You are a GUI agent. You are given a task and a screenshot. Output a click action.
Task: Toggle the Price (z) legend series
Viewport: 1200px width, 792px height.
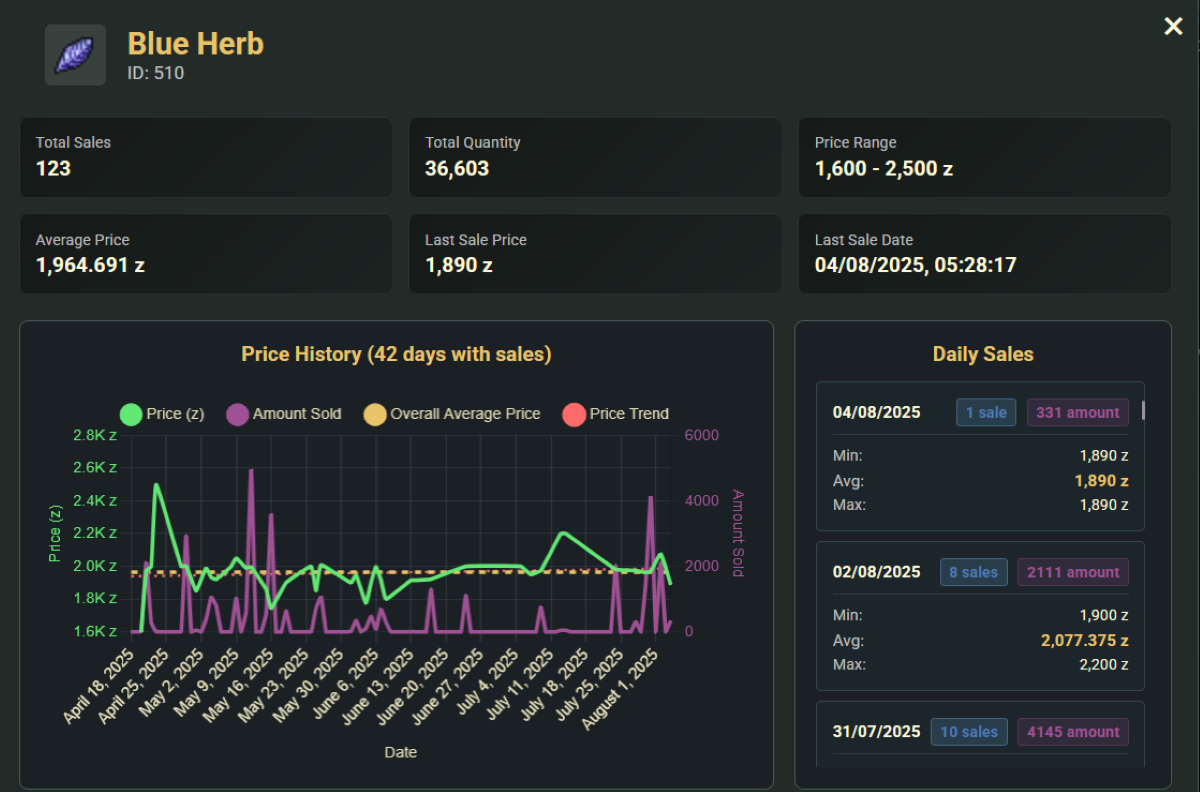point(162,414)
